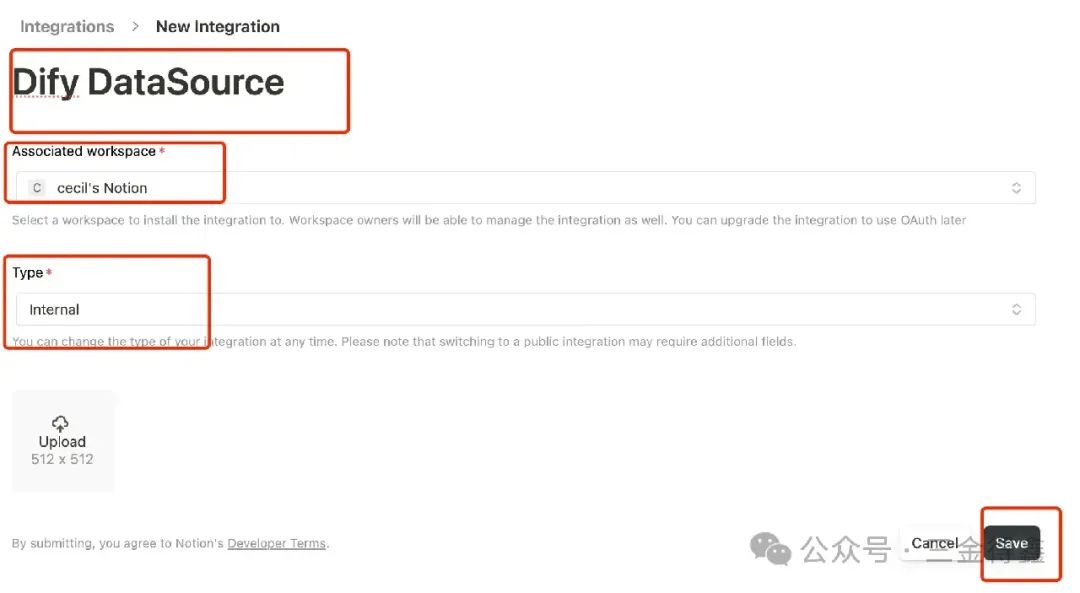The height and width of the screenshot is (593, 1080).
Task: Click the Type selector up-down arrows
Action: [x=1016, y=310]
